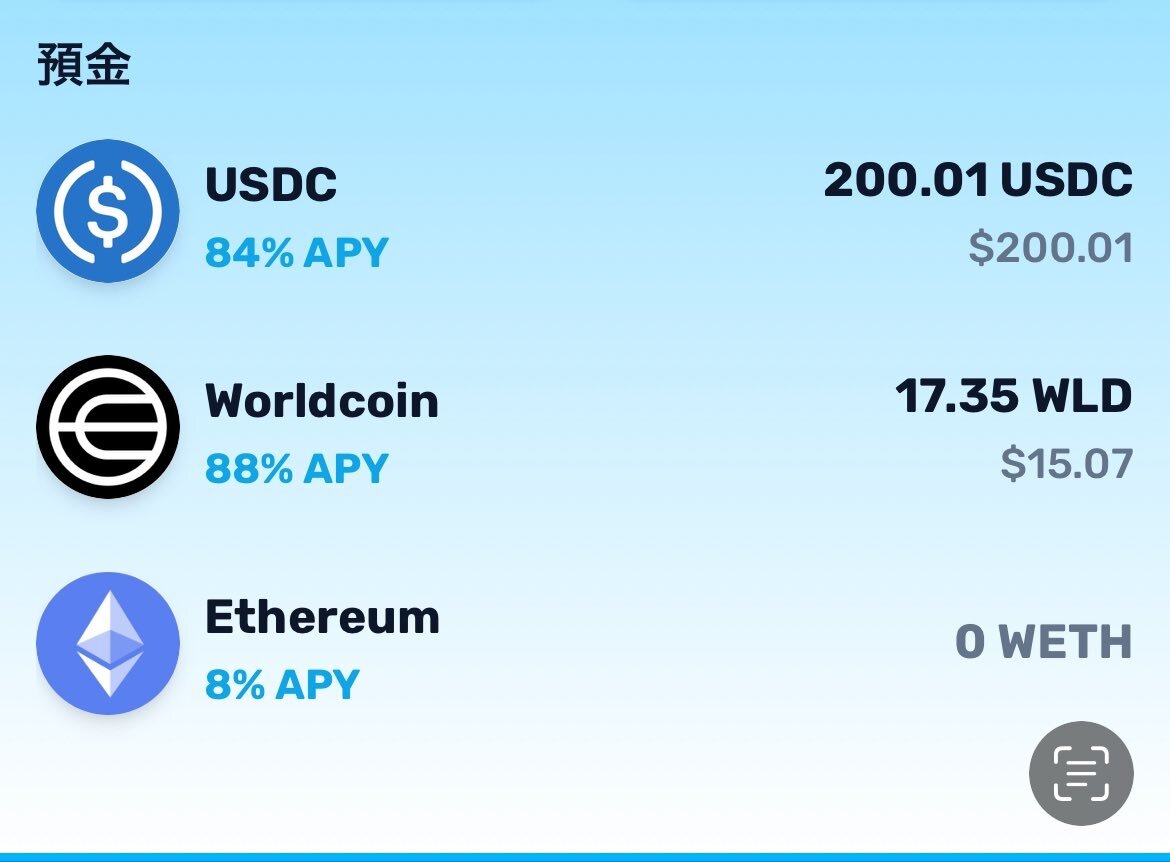
Task: Open the 17.35 WLD balance
Action: tap(1013, 396)
